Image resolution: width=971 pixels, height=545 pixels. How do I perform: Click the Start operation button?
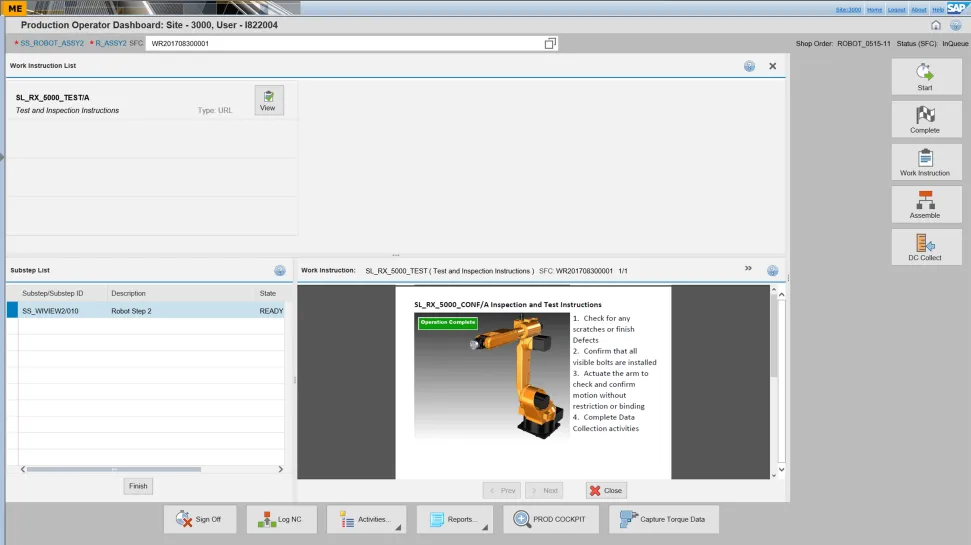click(x=925, y=77)
